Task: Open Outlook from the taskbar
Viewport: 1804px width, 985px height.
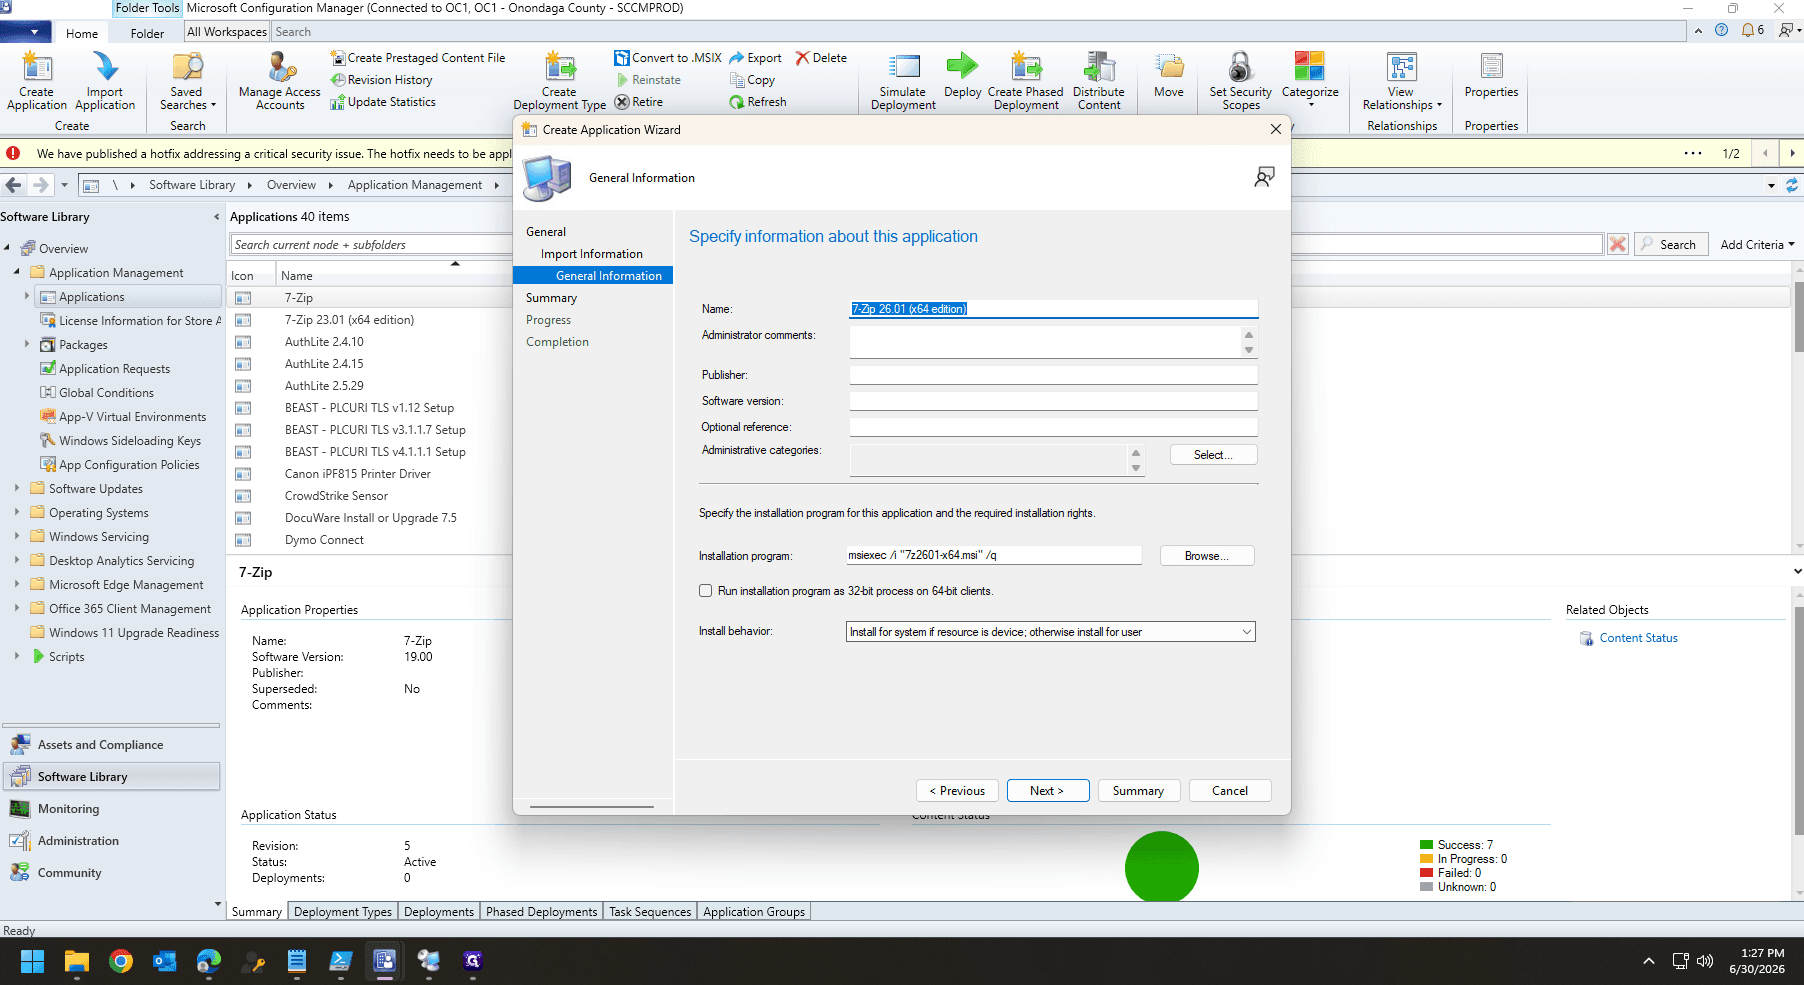Action: click(165, 961)
